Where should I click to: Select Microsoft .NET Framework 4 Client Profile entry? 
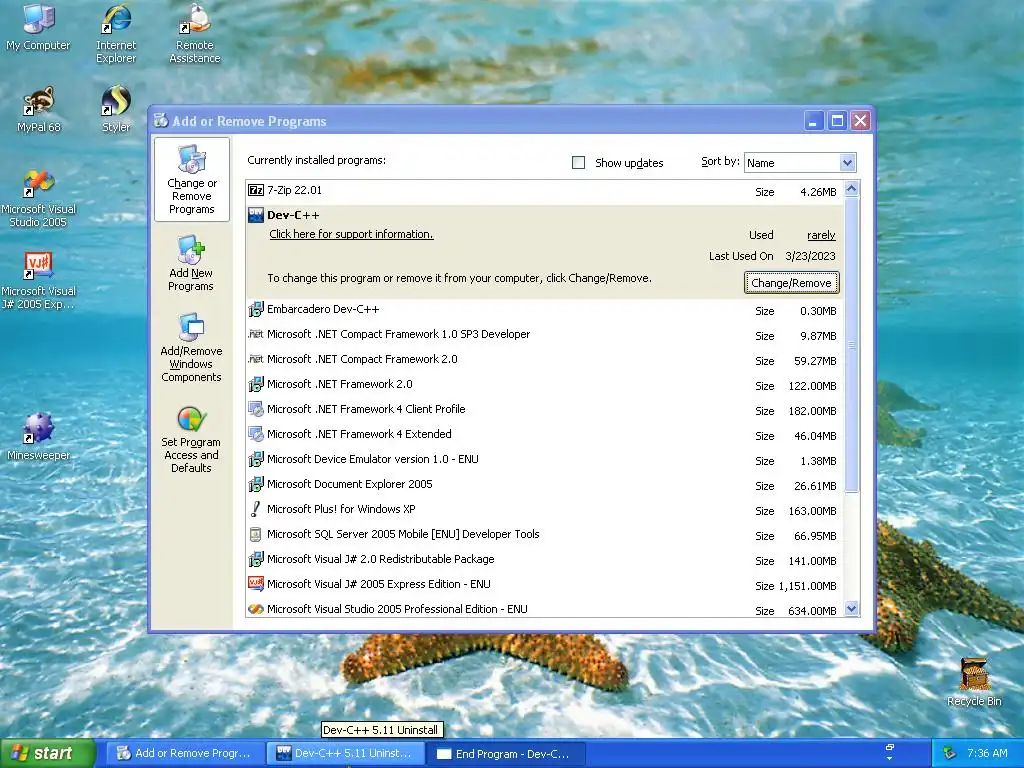(366, 409)
